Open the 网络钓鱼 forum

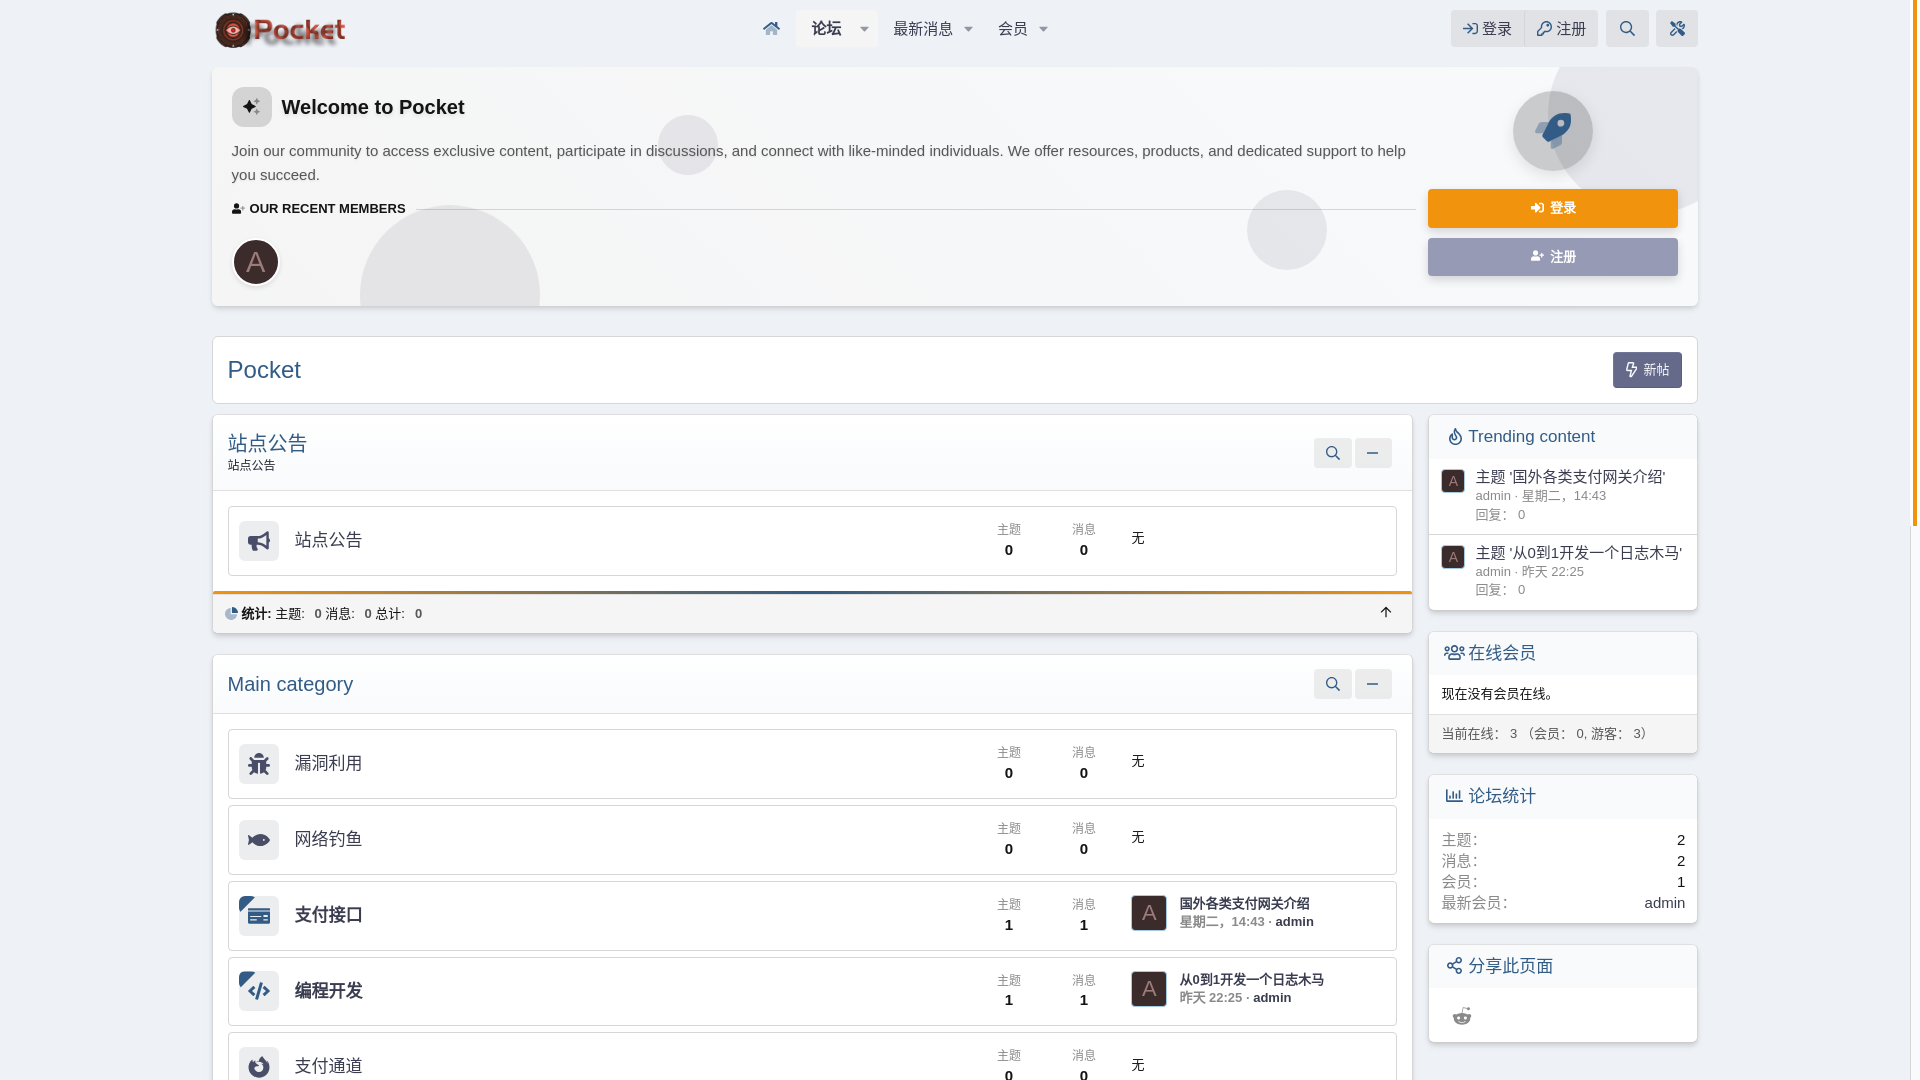328,839
